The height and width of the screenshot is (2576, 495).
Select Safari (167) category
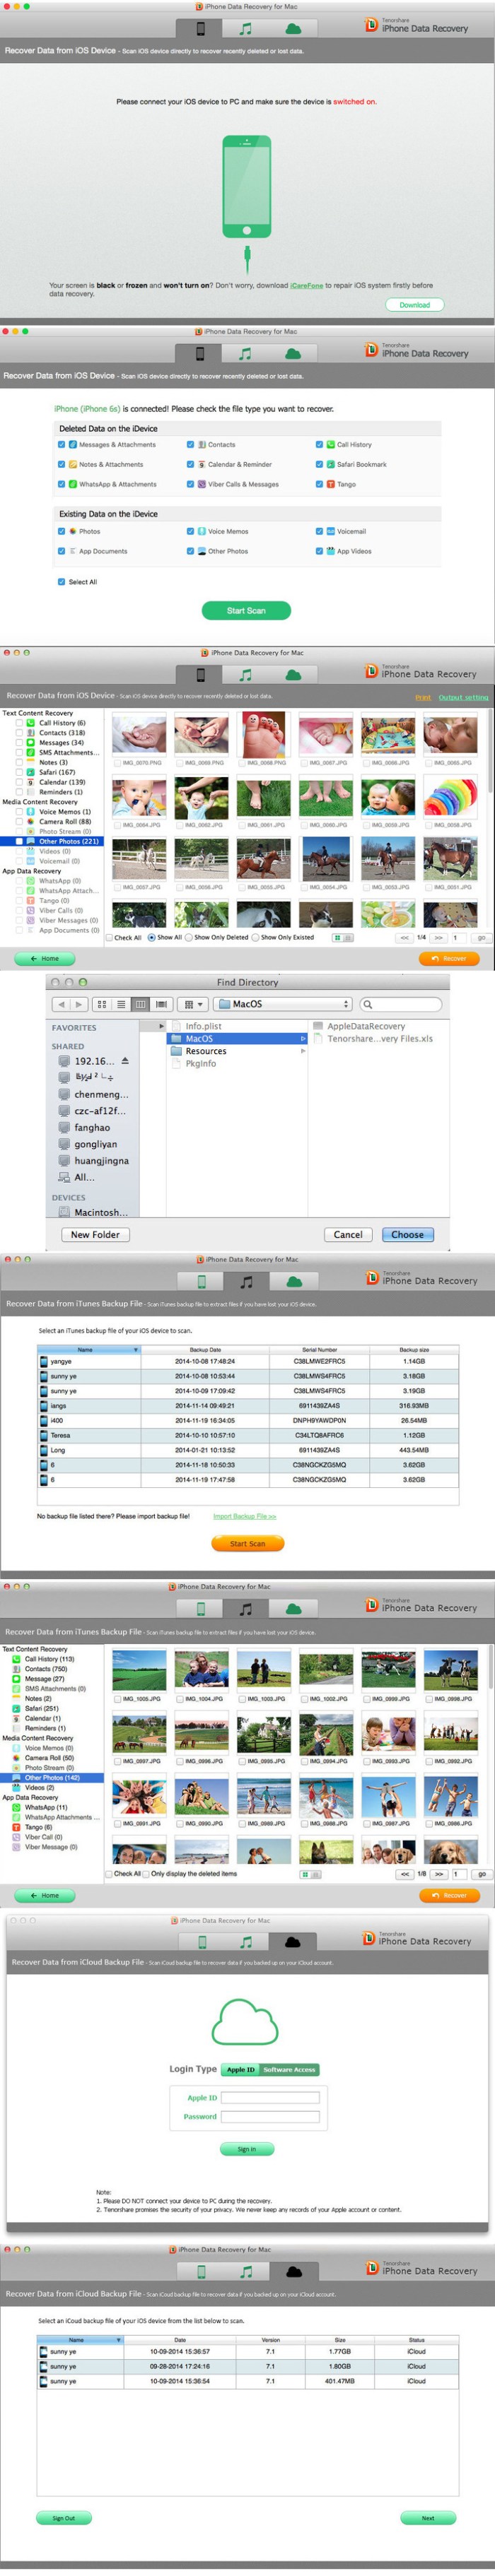click(51, 772)
